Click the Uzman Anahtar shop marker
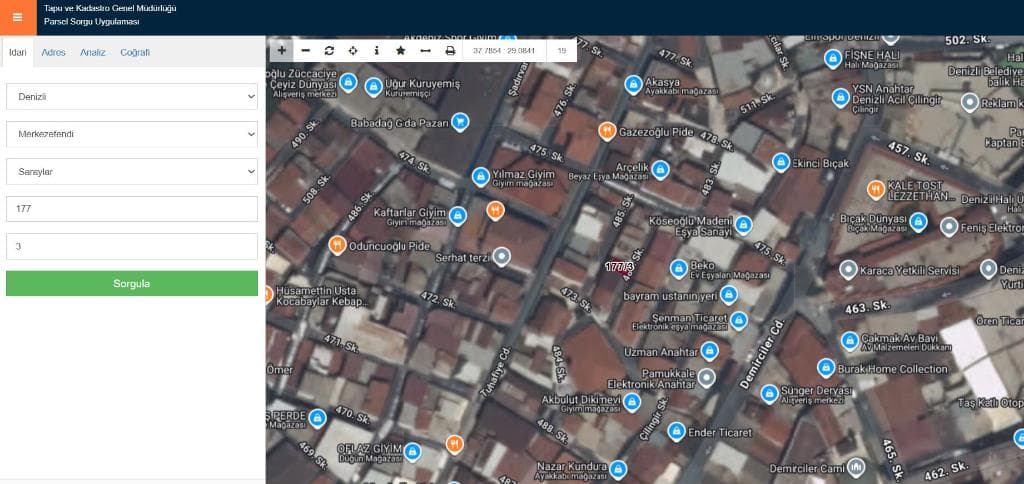 coord(710,351)
